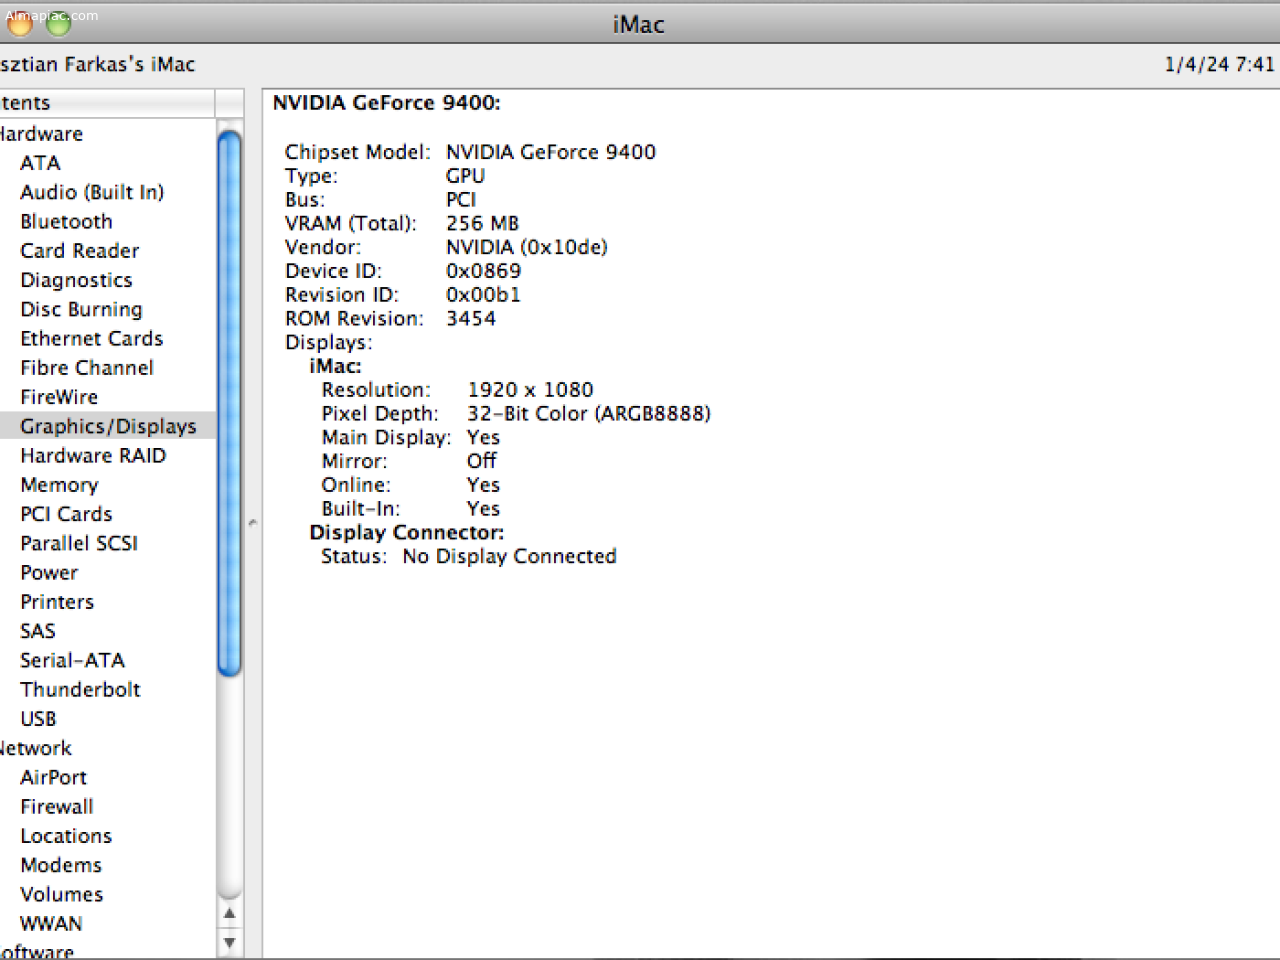Select Volumes in the sidebar
This screenshot has width=1280, height=960.
(x=61, y=894)
